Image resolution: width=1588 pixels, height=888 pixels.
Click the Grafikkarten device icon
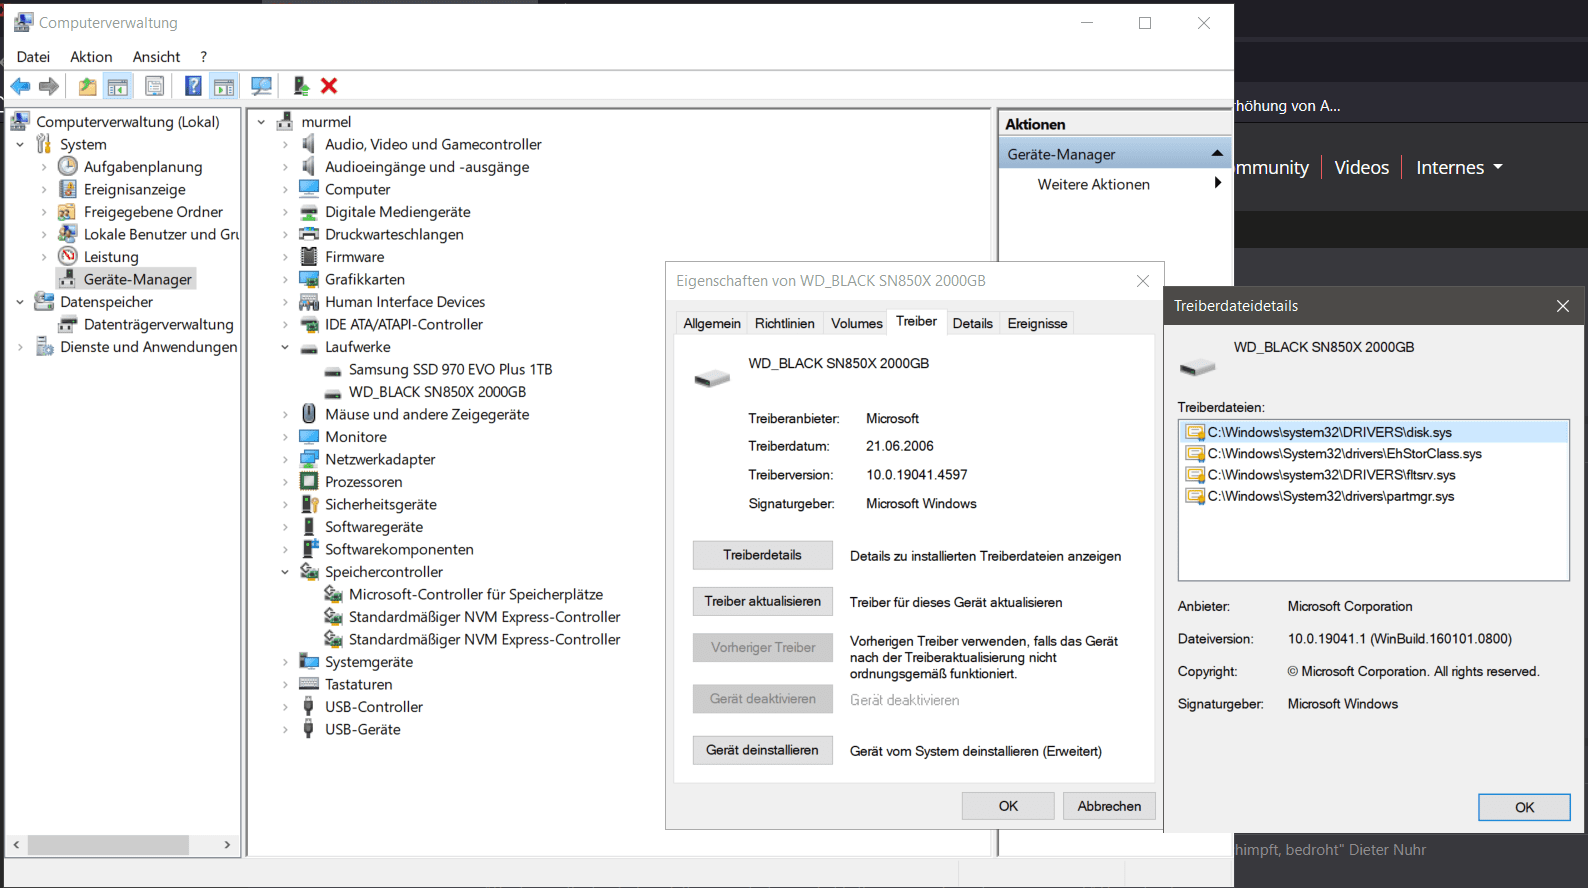click(309, 279)
